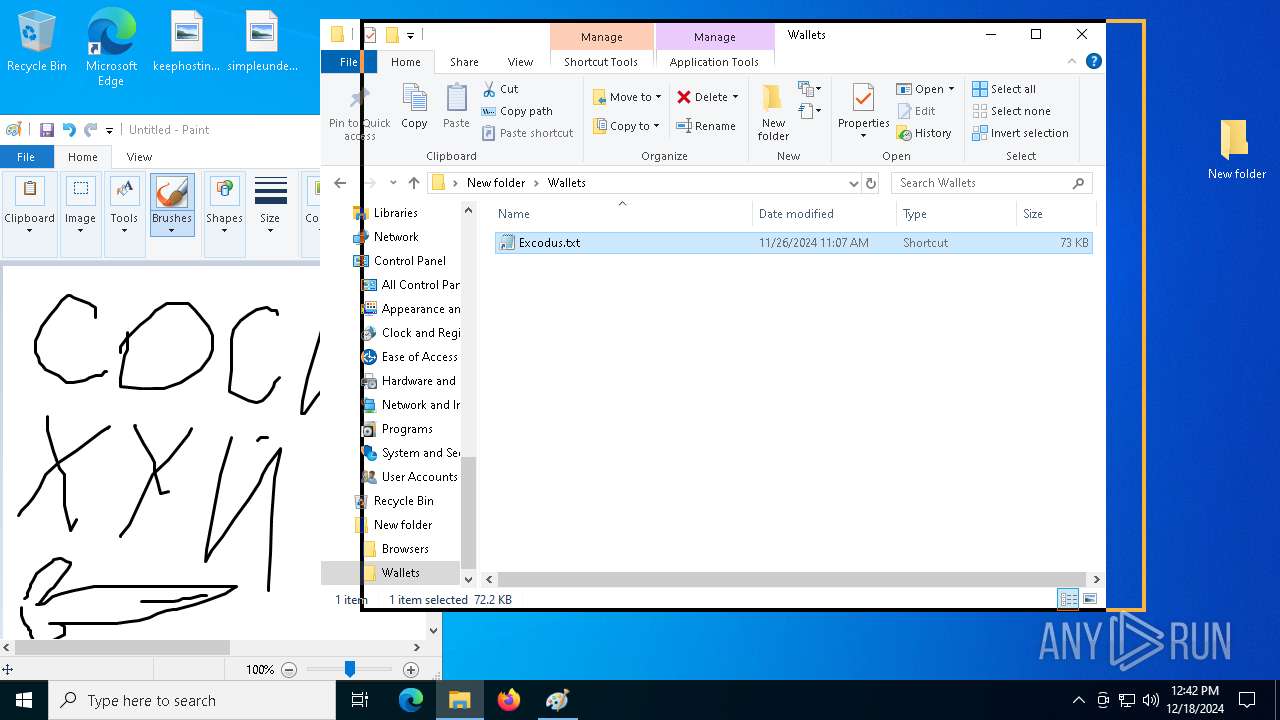This screenshot has width=1280, height=720.
Task: Switch to Details view icon in status bar
Action: click(x=1068, y=599)
